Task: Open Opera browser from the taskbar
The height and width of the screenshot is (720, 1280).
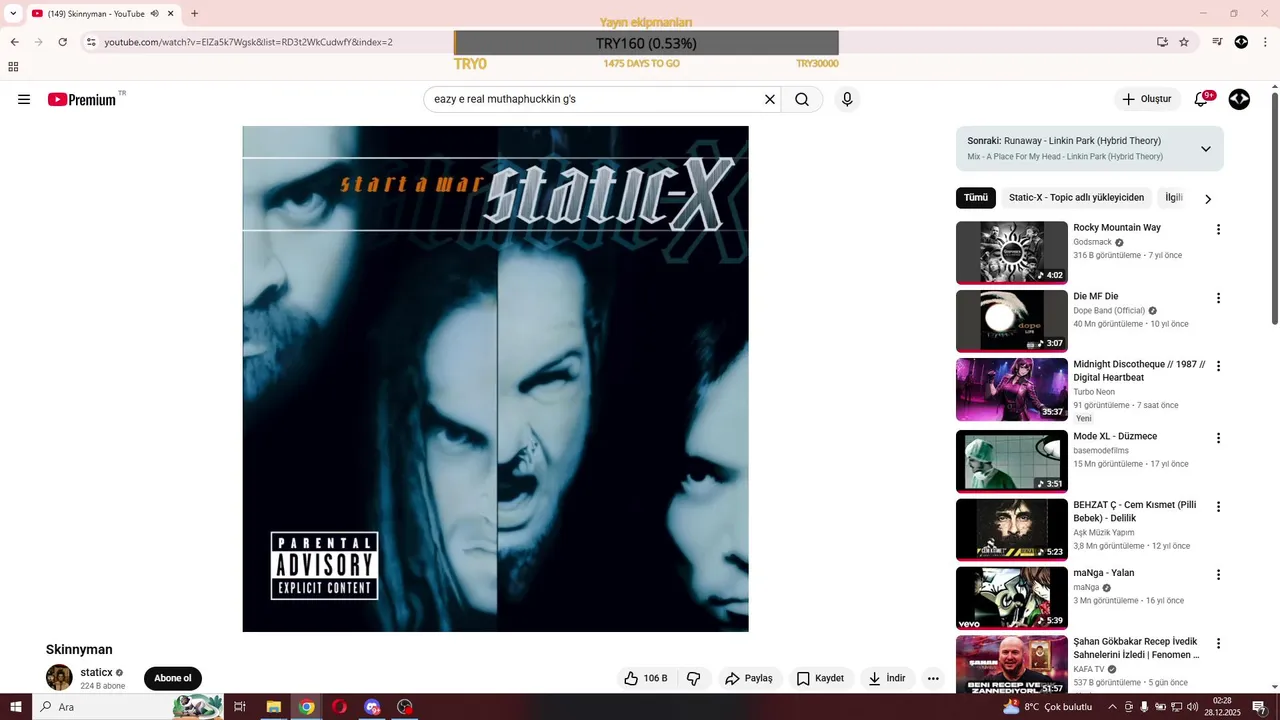Action: click(x=340, y=707)
